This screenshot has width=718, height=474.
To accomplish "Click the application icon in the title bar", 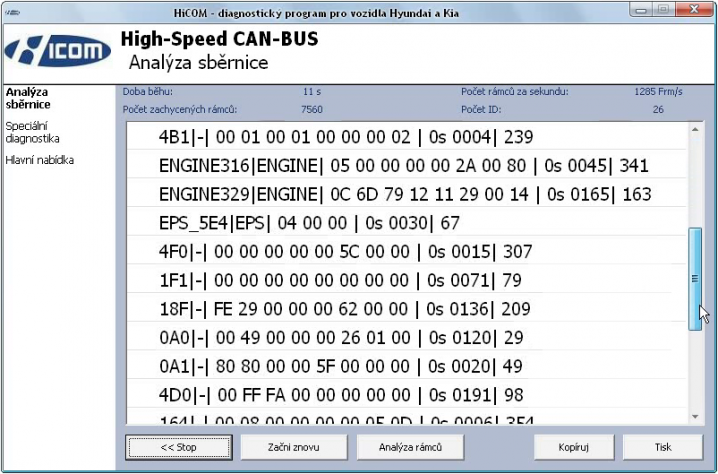I will [x=12, y=8].
